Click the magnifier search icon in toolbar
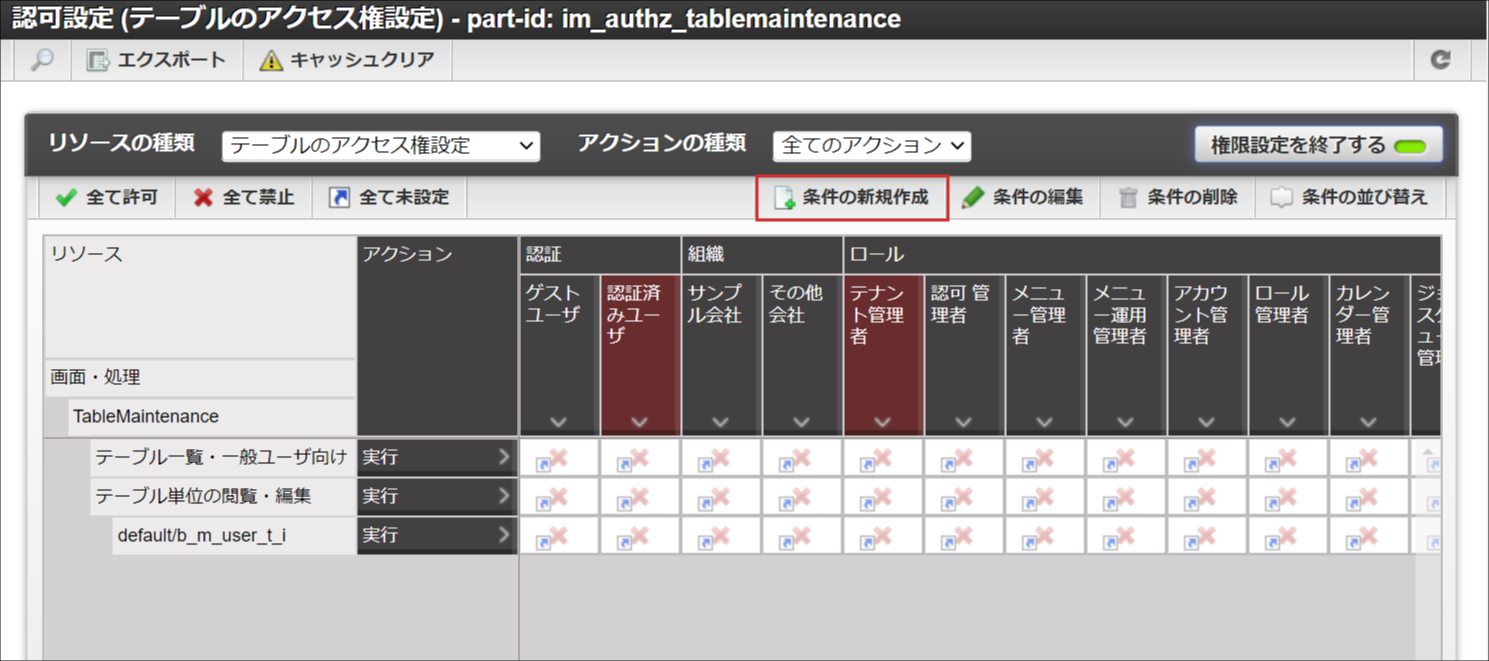The width and height of the screenshot is (1489, 661). pyautogui.click(x=42, y=60)
